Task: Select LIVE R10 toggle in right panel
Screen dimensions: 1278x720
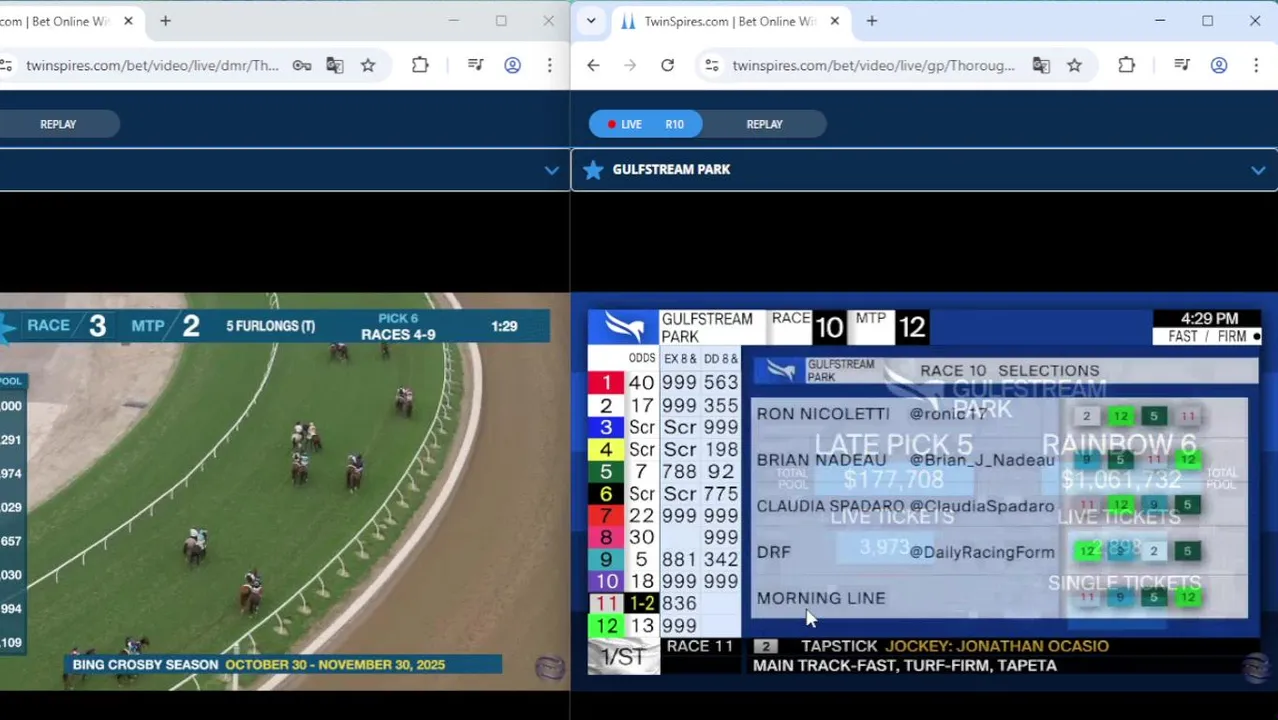Action: (646, 124)
